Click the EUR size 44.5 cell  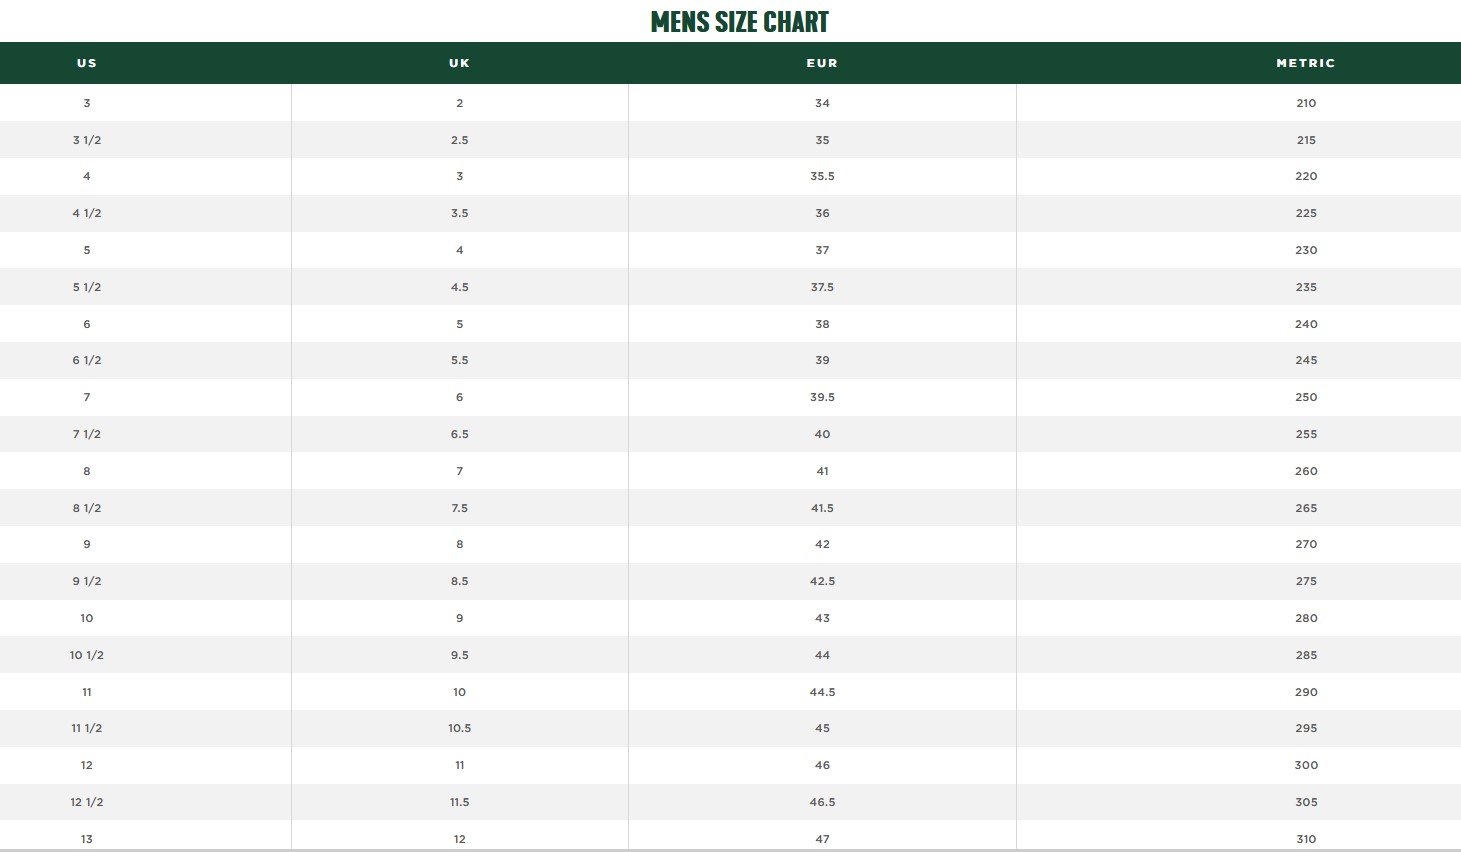click(822, 692)
